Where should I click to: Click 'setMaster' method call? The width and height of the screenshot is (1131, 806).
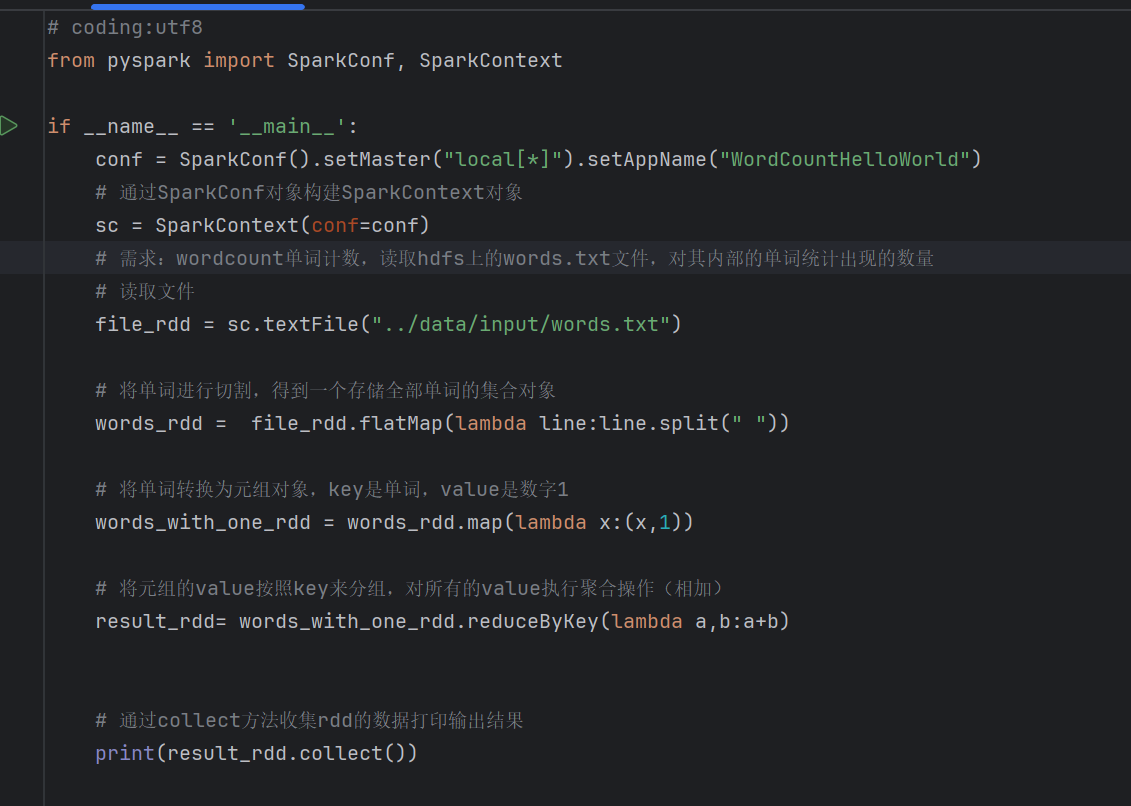(x=377, y=159)
